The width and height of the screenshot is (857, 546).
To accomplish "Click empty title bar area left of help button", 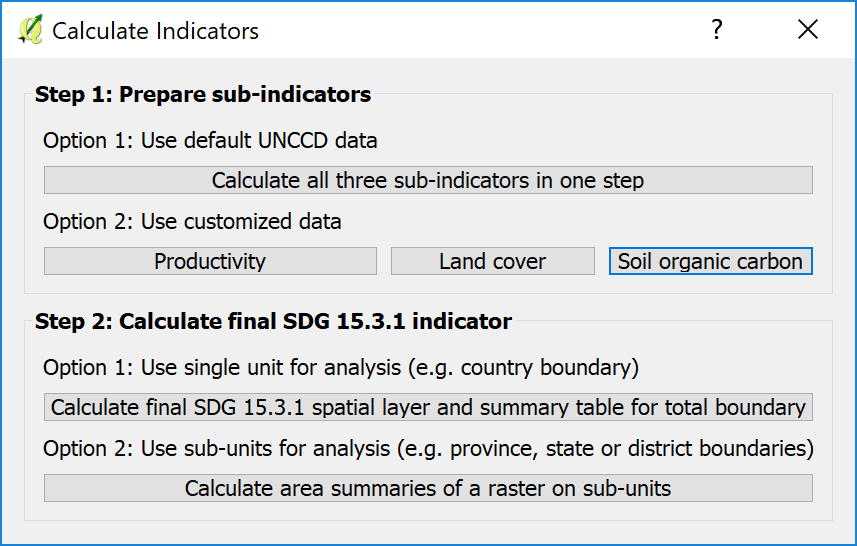I will point(480,31).
